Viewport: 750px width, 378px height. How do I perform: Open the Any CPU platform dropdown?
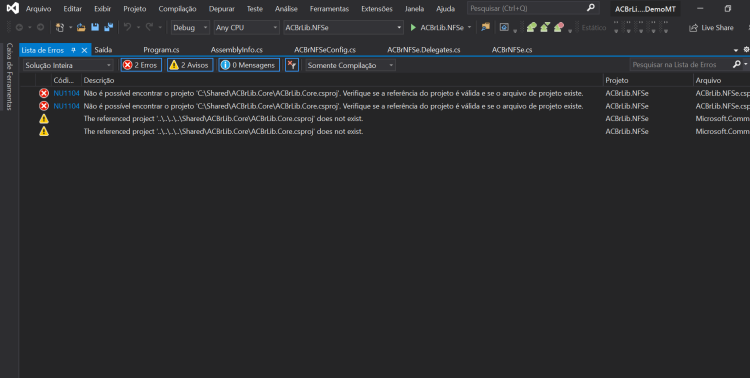[246, 28]
